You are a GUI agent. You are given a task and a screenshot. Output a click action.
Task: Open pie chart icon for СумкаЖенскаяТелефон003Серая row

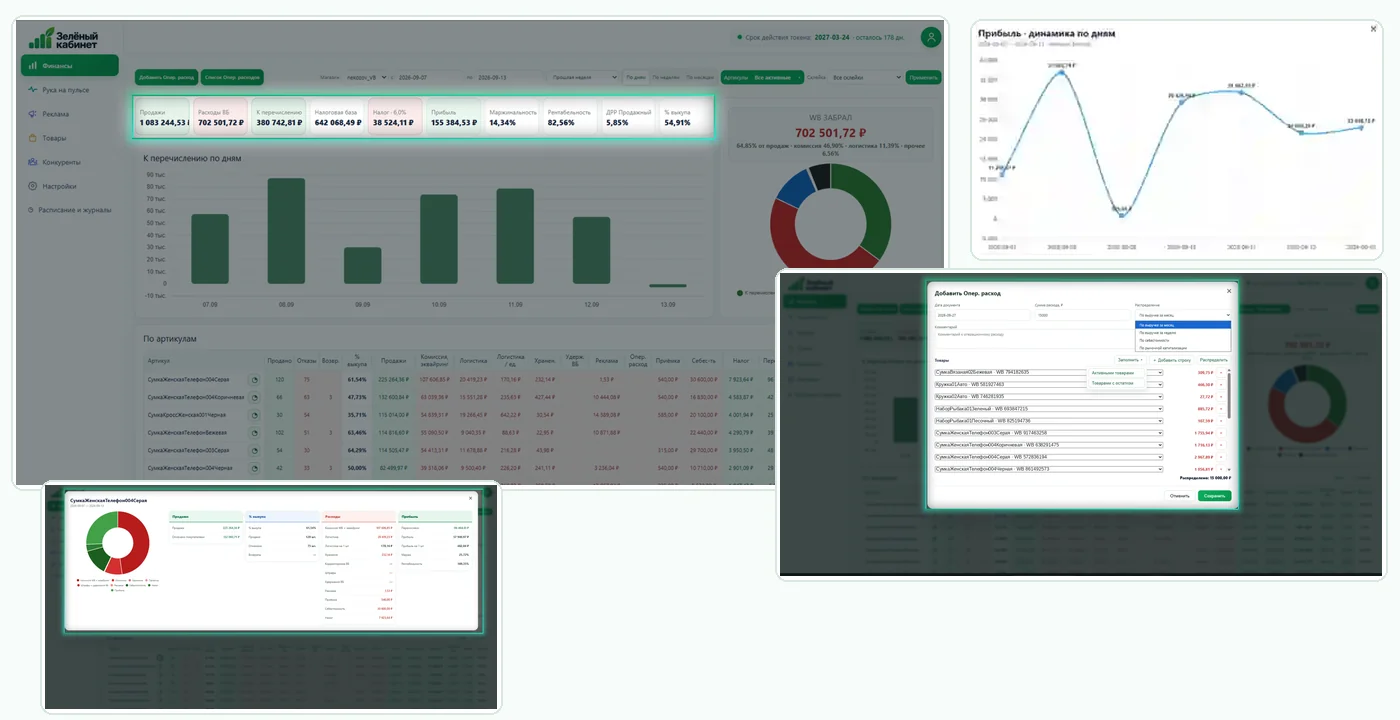[254, 450]
